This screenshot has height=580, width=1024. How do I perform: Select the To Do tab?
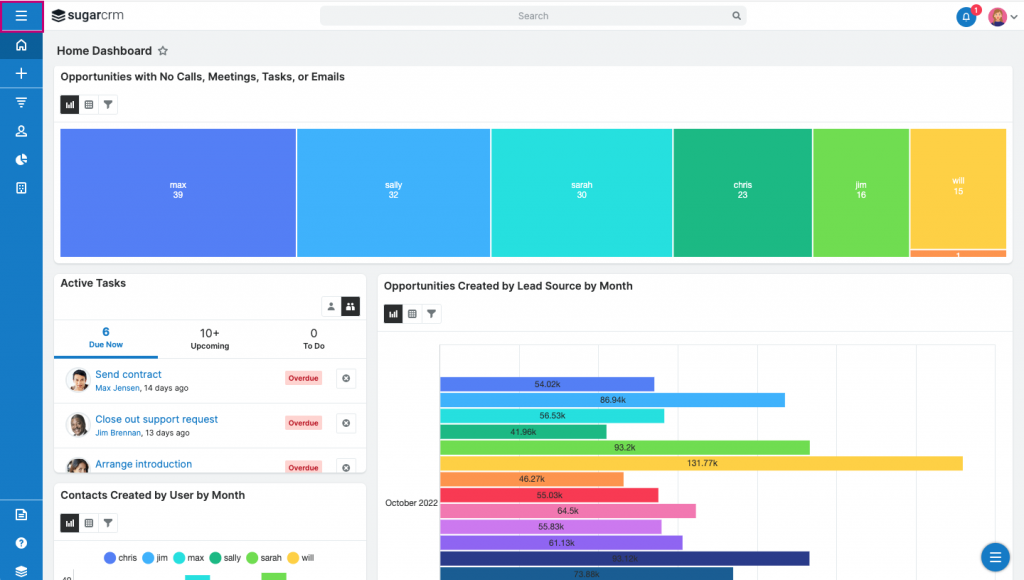(x=313, y=339)
